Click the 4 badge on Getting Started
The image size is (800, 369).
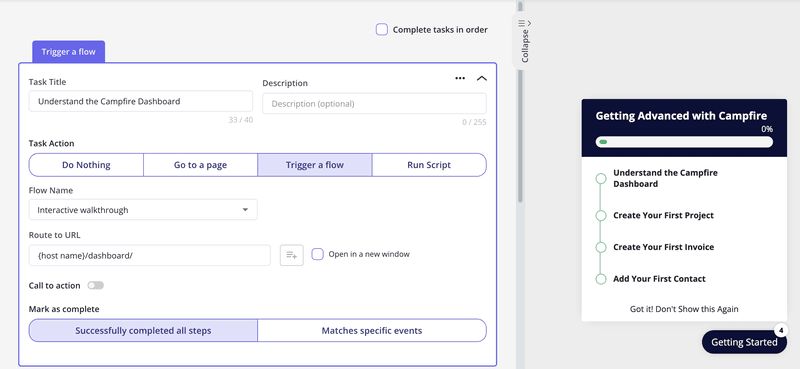[x=781, y=330]
